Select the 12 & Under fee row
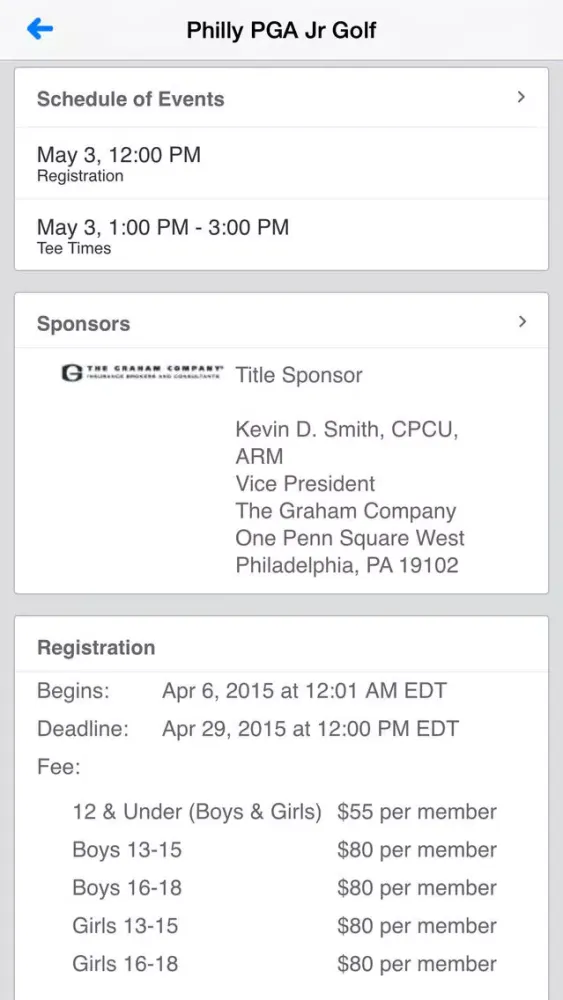This screenshot has width=563, height=1000. point(284,812)
